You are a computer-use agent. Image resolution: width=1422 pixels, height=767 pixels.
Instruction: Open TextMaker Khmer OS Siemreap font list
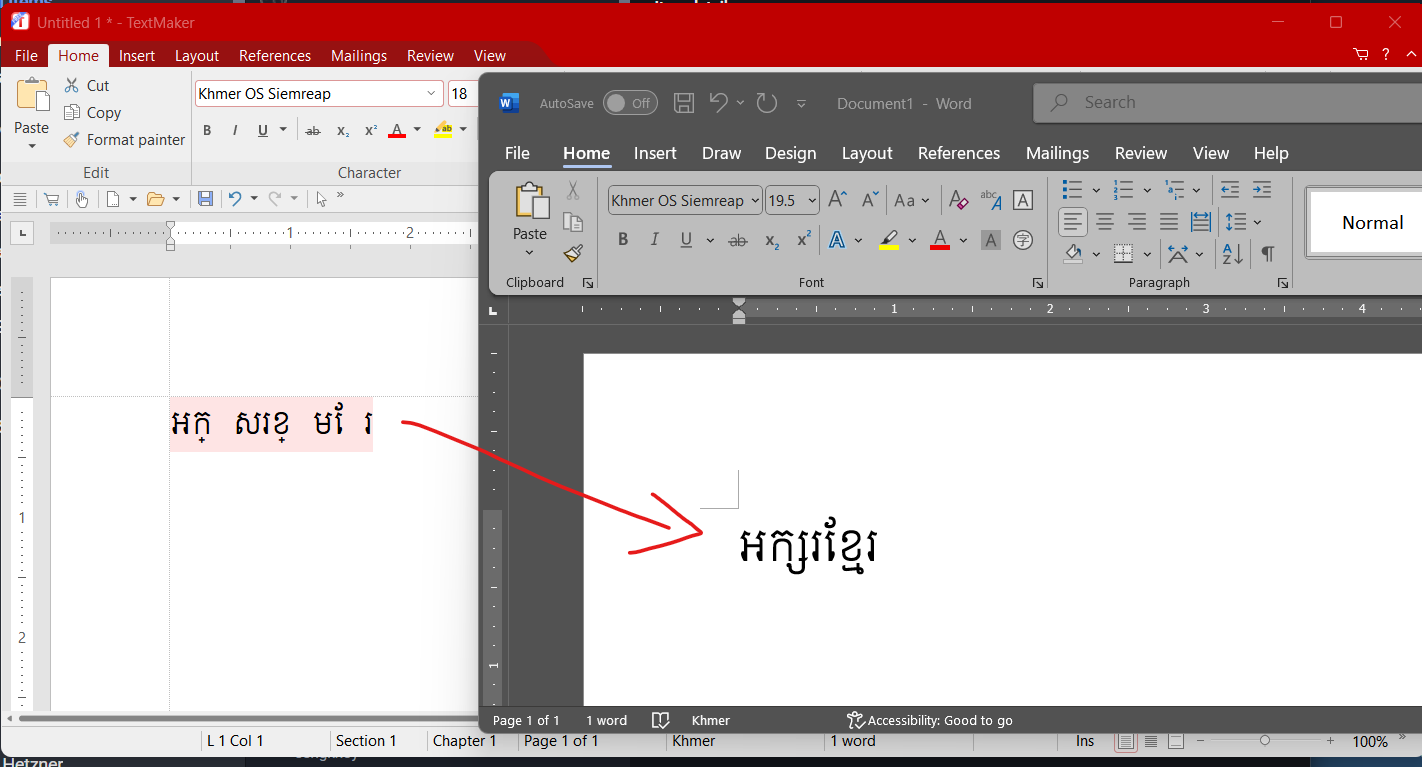(x=432, y=94)
